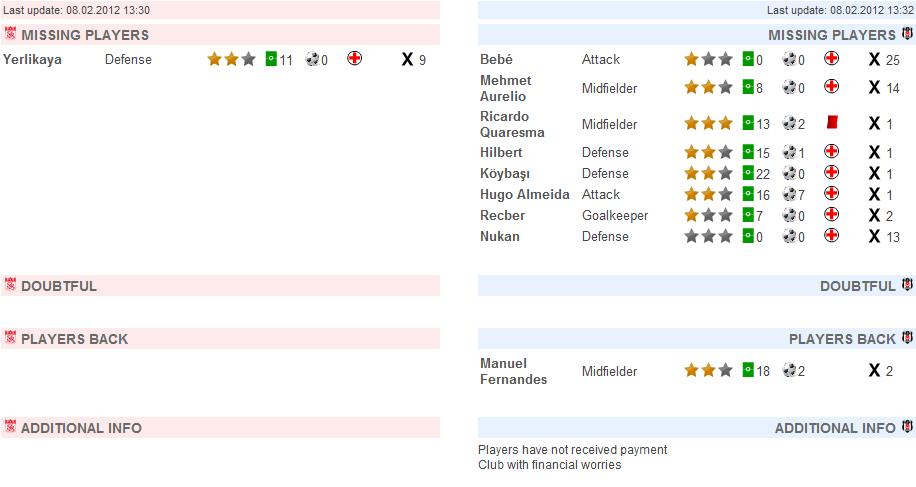Click the 'Club with financial worries' text
The height and width of the screenshot is (487, 916).
[x=549, y=465]
